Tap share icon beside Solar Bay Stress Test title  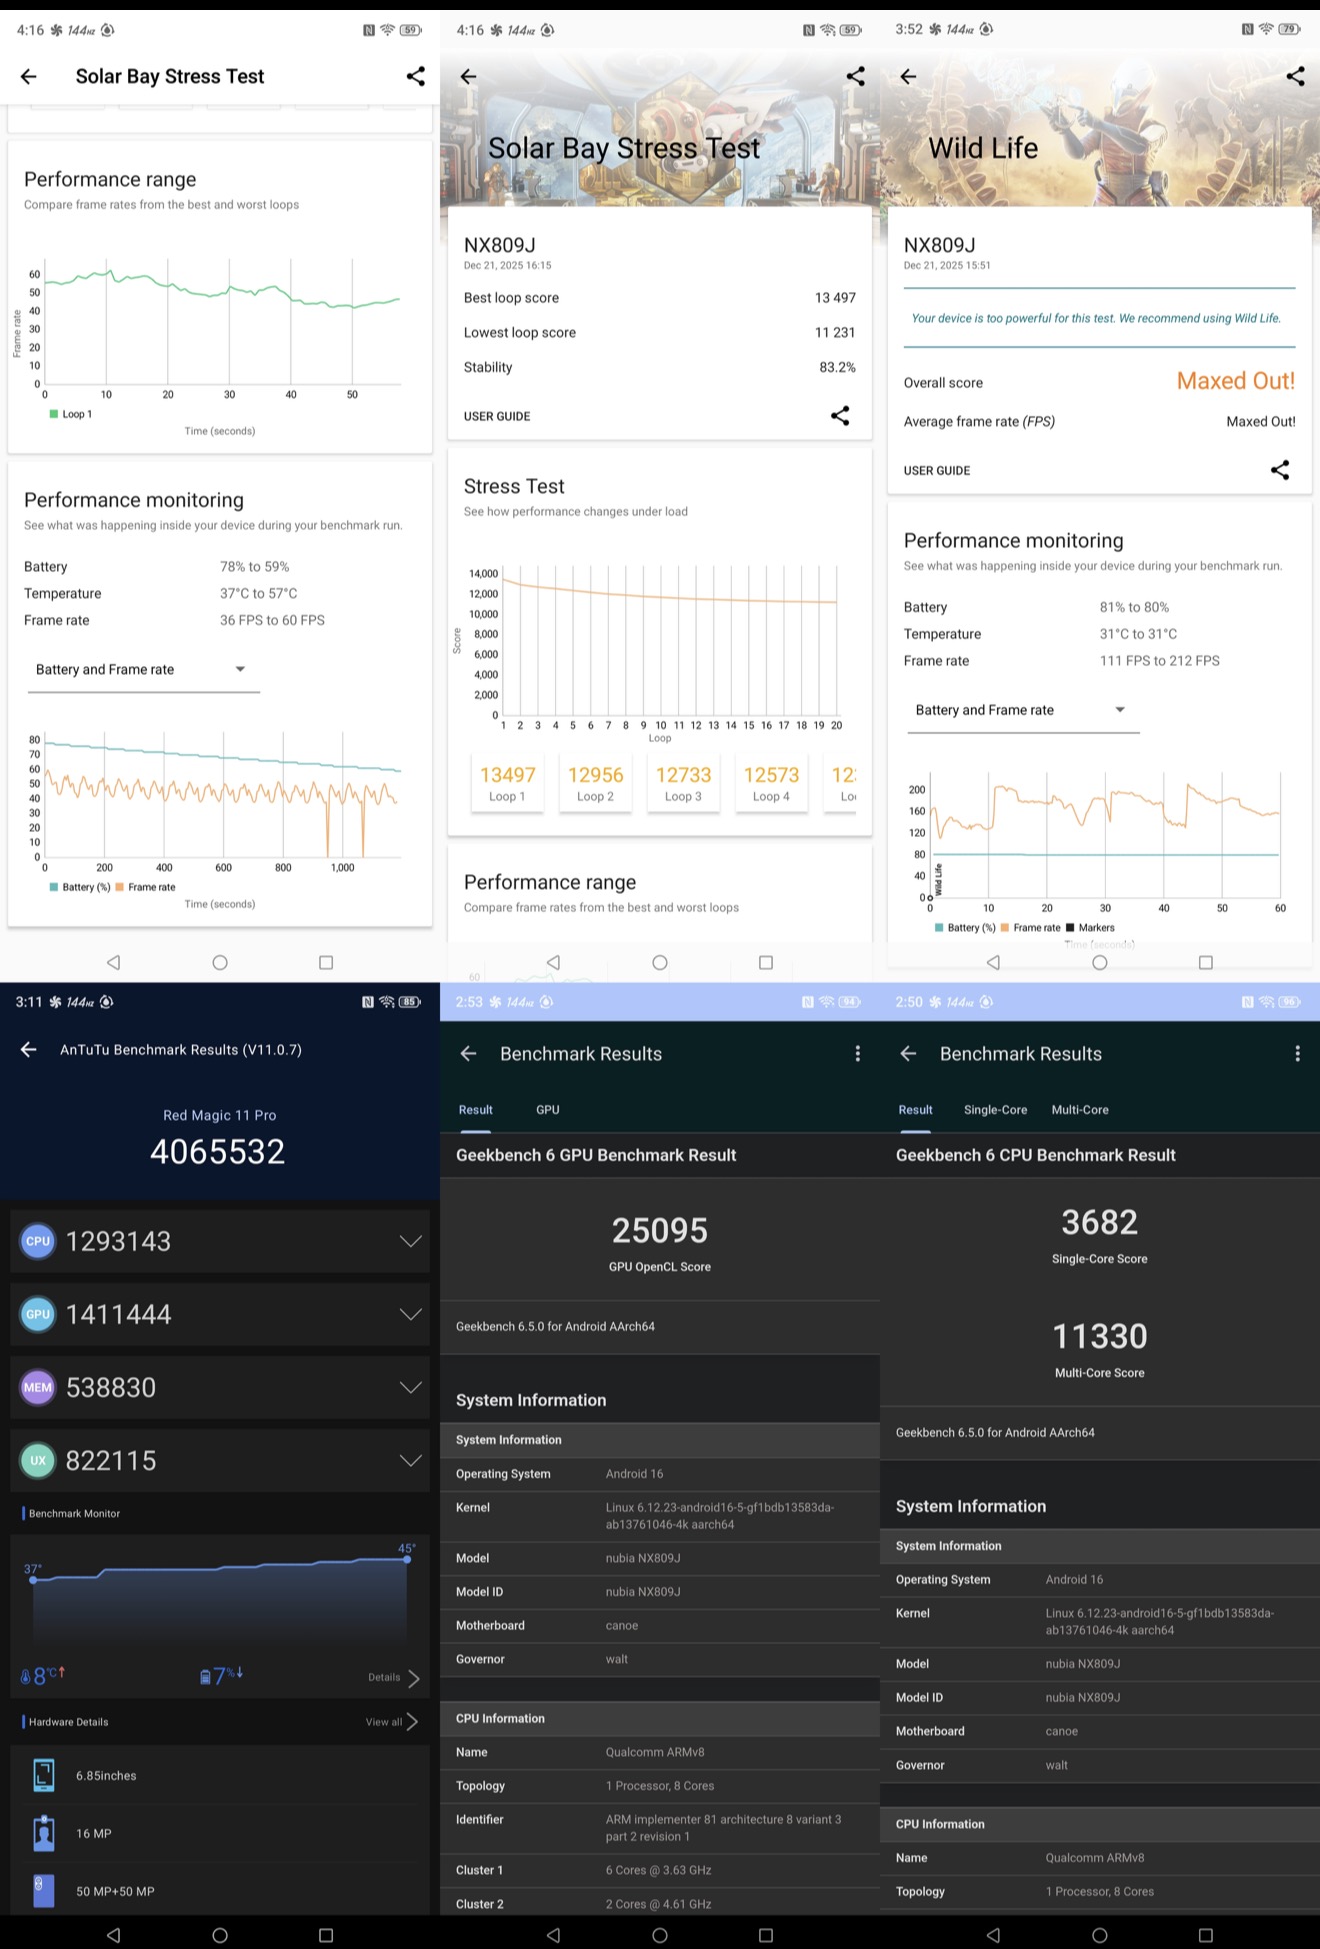(x=416, y=76)
